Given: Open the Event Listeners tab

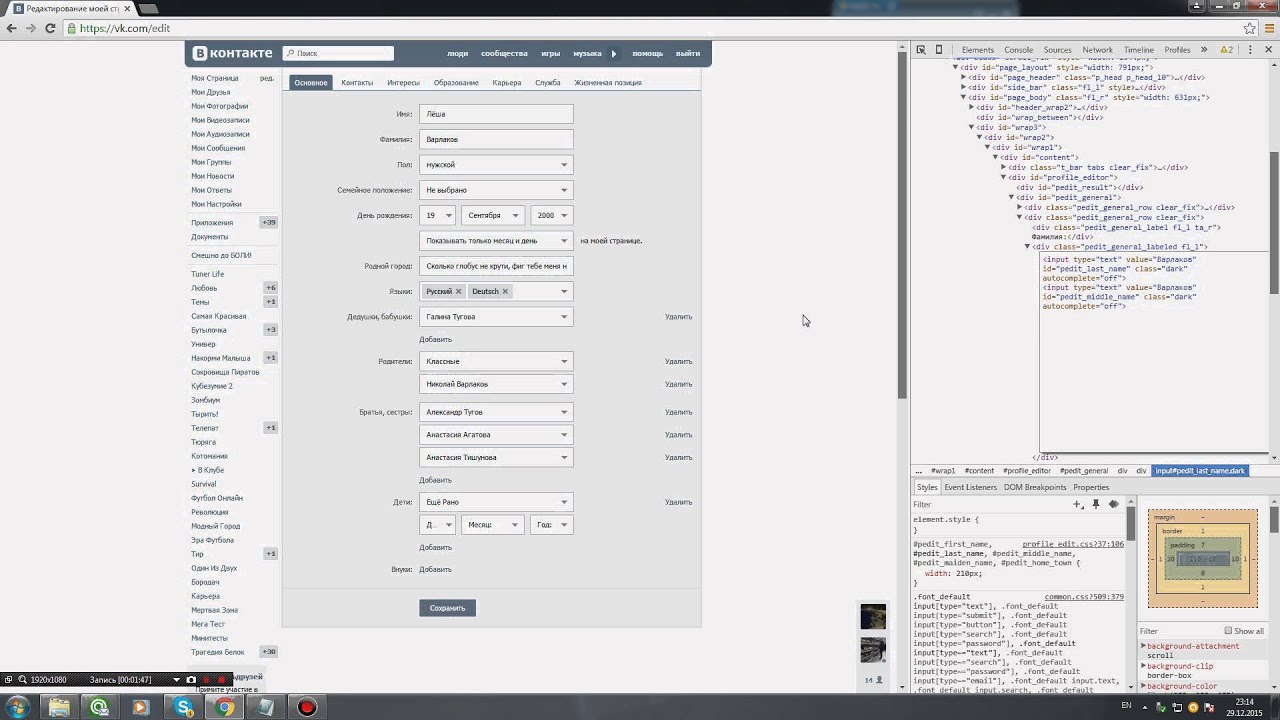Looking at the screenshot, I should tap(970, 487).
